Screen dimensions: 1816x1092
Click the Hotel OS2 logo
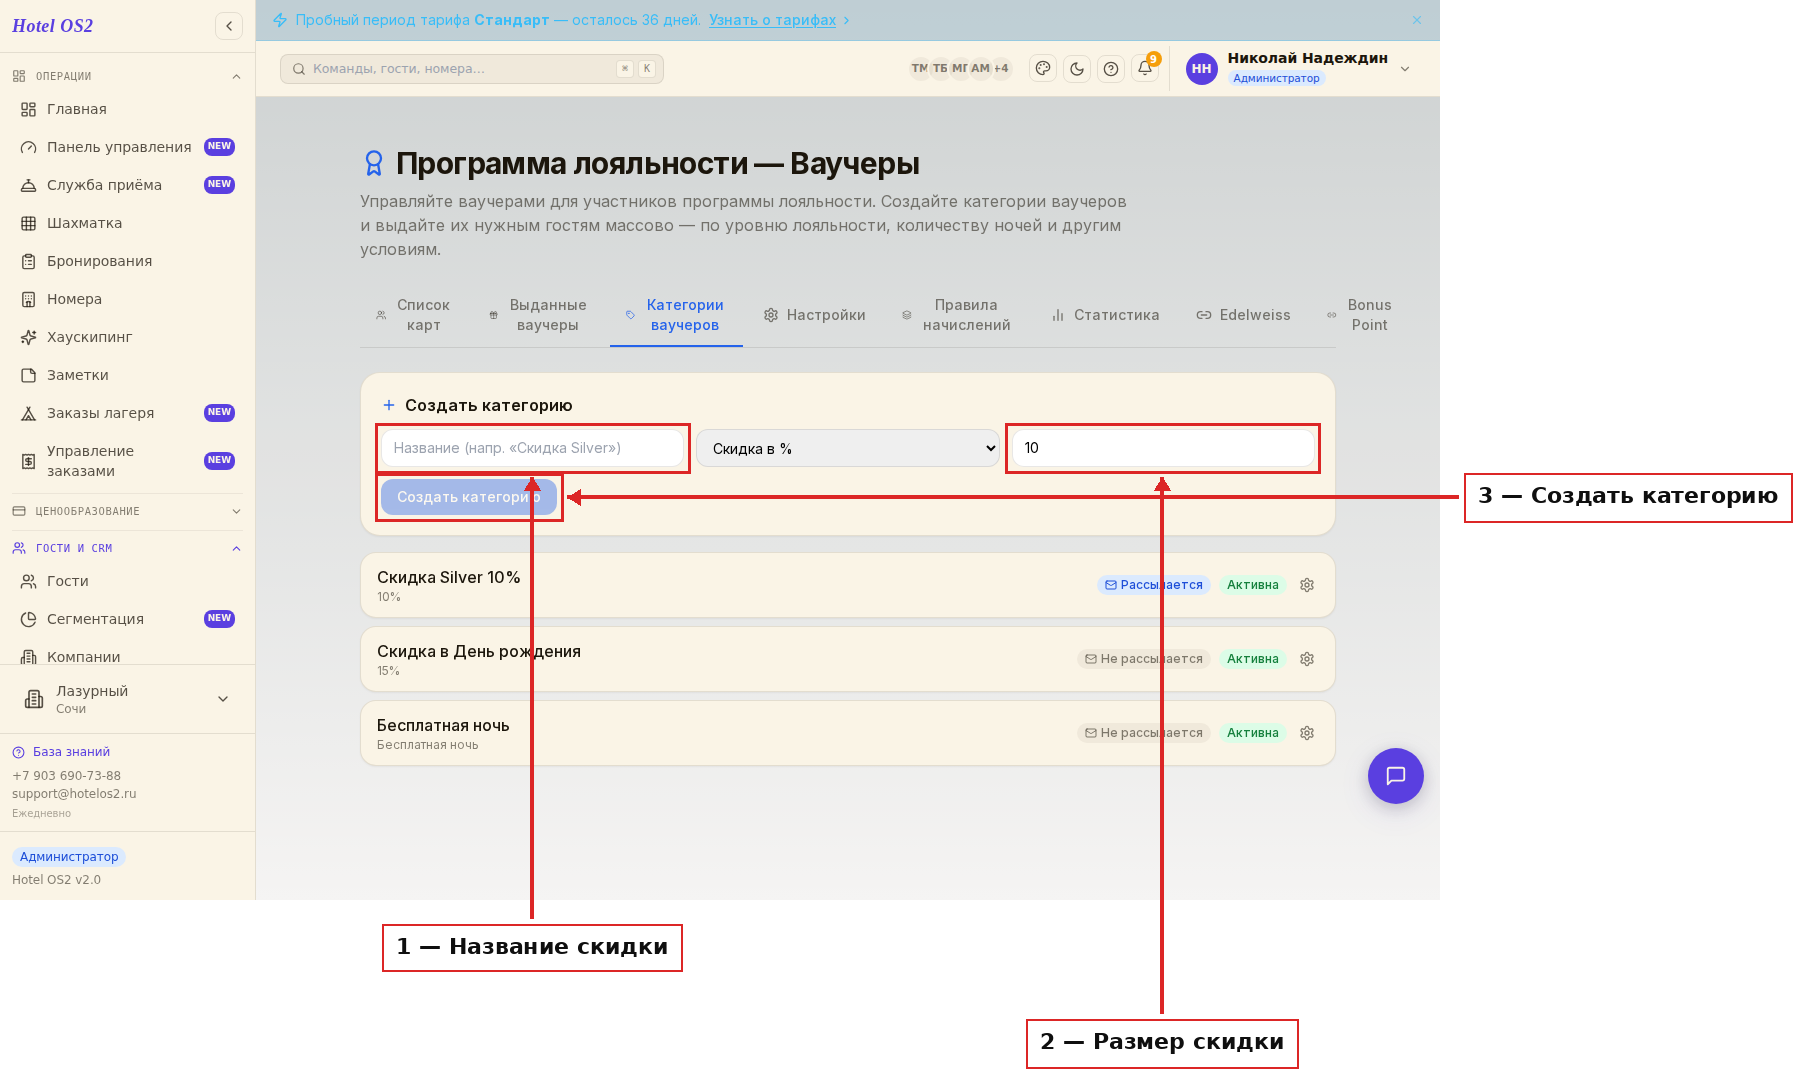(52, 26)
